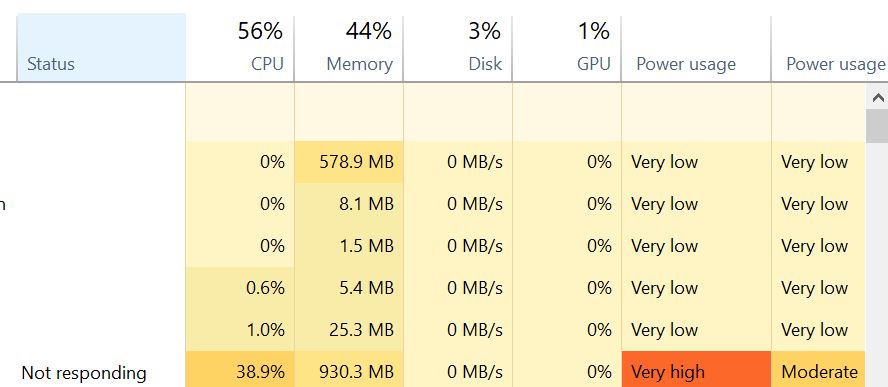
Task: Sort by the CPU column header
Action: [240, 48]
